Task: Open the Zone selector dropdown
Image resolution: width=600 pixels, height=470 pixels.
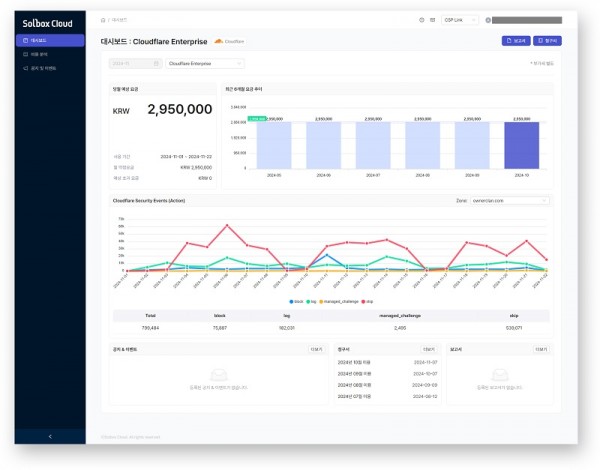Action: [x=509, y=201]
